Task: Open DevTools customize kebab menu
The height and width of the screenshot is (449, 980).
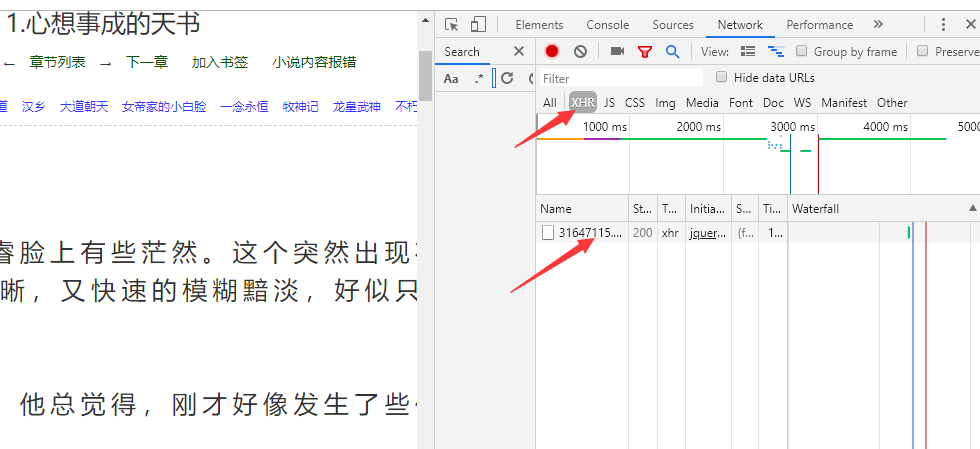Action: pos(944,24)
